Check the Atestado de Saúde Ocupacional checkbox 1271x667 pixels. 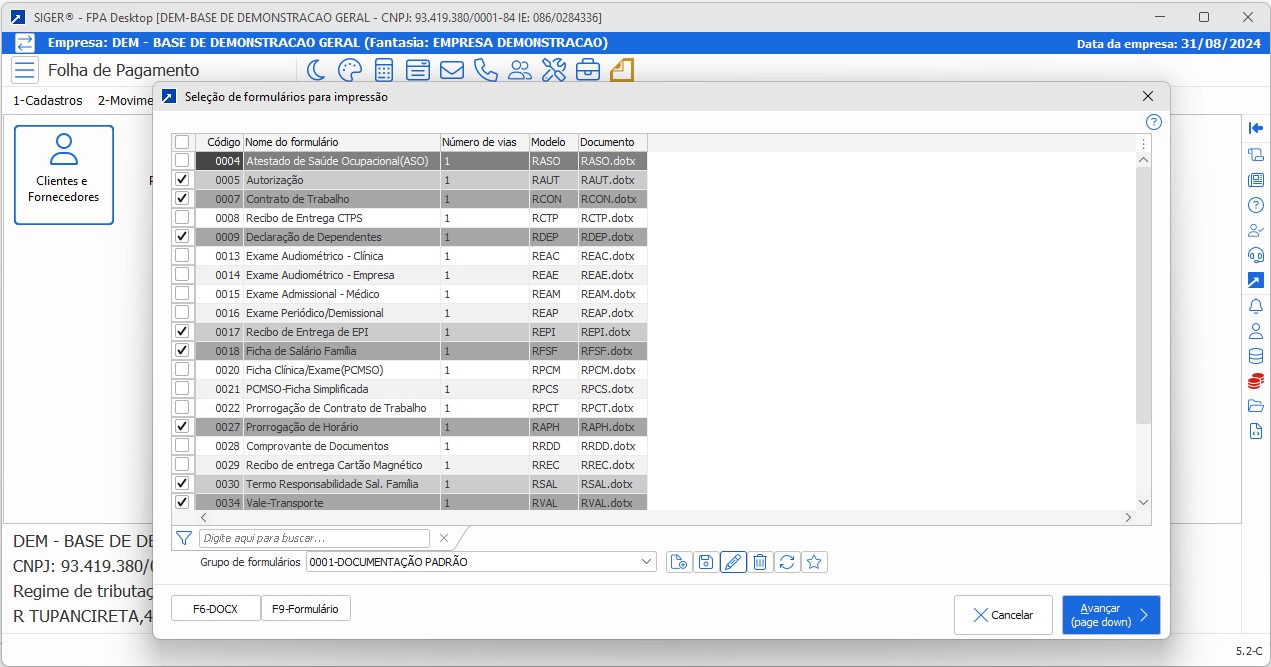[x=182, y=160]
